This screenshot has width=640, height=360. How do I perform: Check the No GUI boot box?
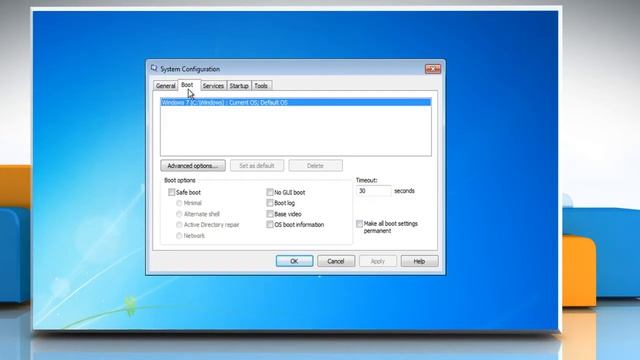point(270,192)
